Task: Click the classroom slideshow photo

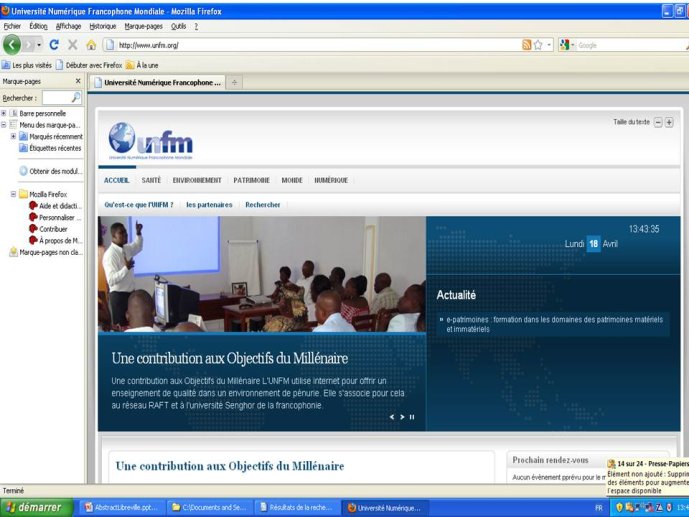Action: coord(262,274)
